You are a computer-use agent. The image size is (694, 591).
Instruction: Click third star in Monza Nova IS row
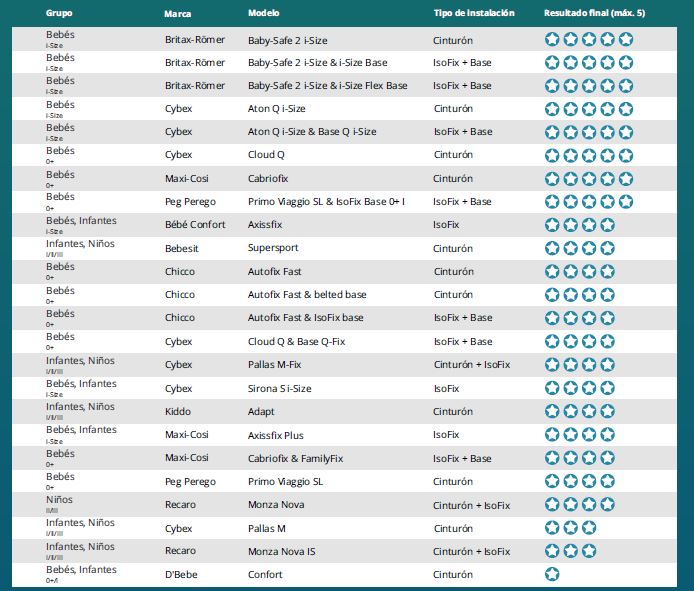click(589, 551)
